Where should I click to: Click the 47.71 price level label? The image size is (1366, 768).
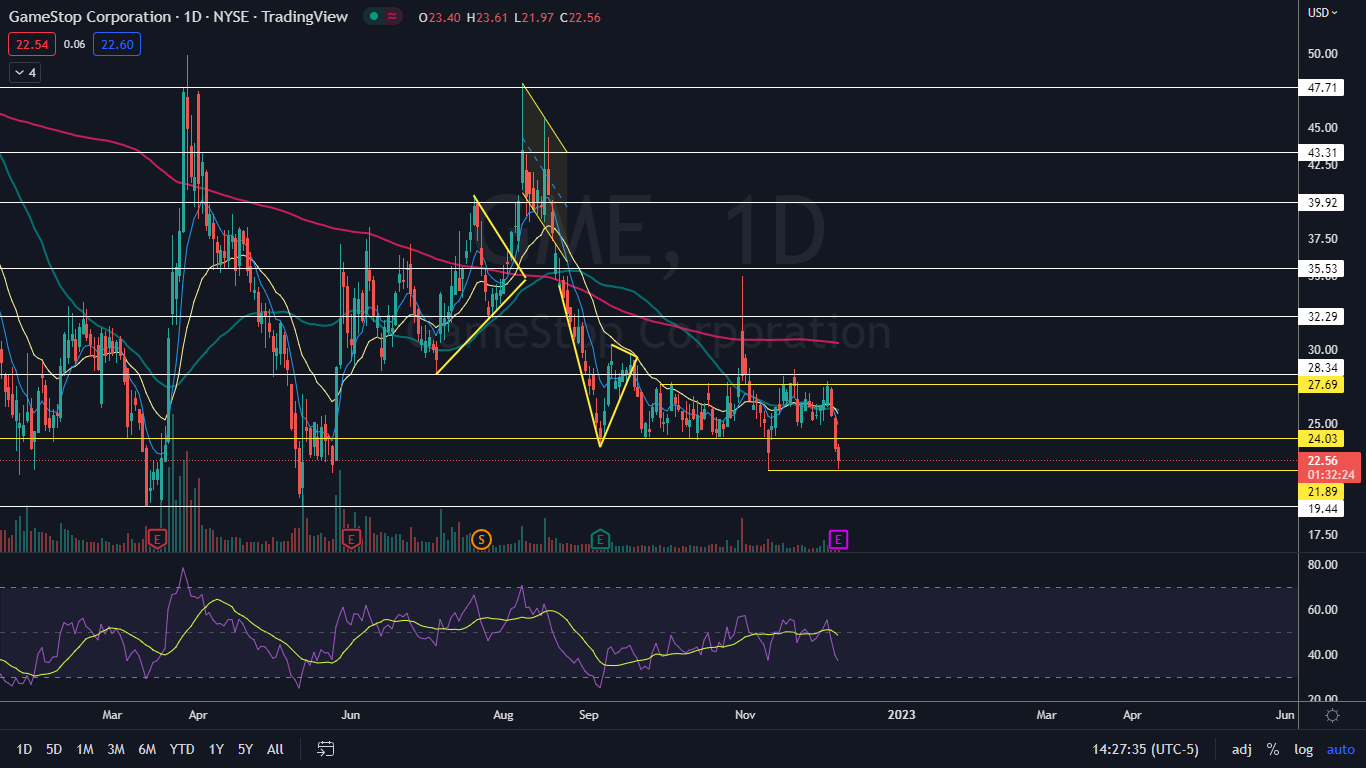tap(1323, 88)
